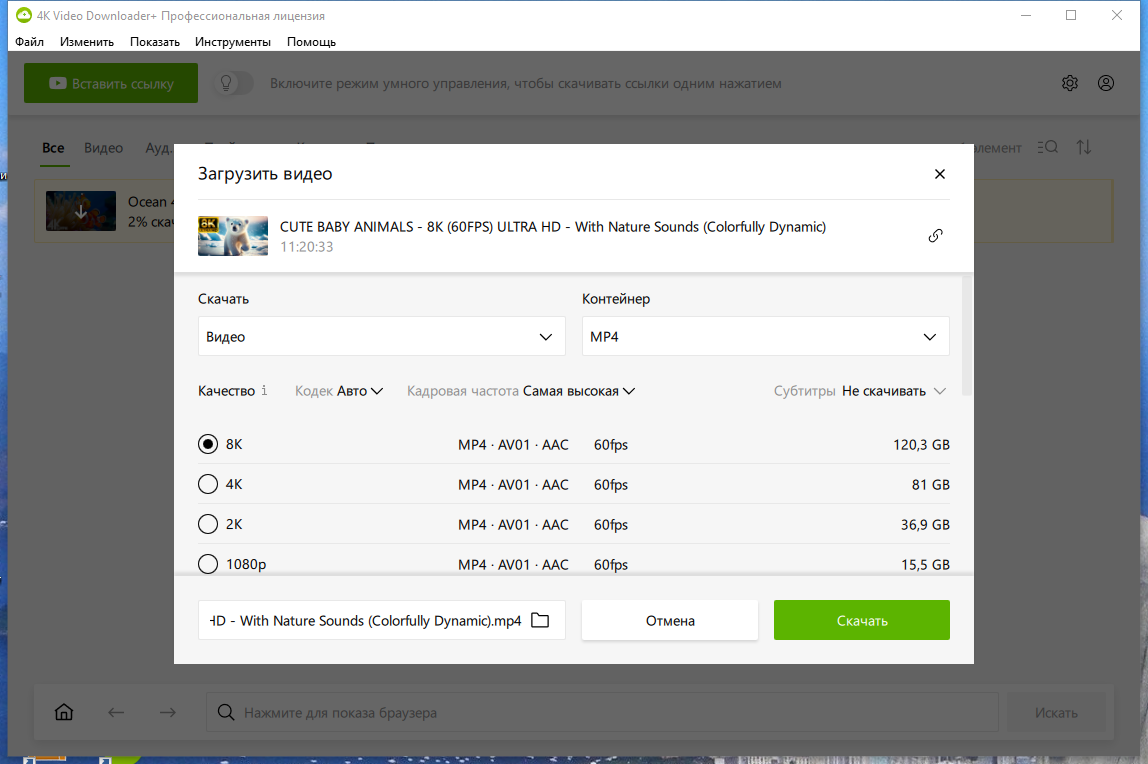Click the search list filter icon
The height and width of the screenshot is (764, 1148).
[1047, 147]
